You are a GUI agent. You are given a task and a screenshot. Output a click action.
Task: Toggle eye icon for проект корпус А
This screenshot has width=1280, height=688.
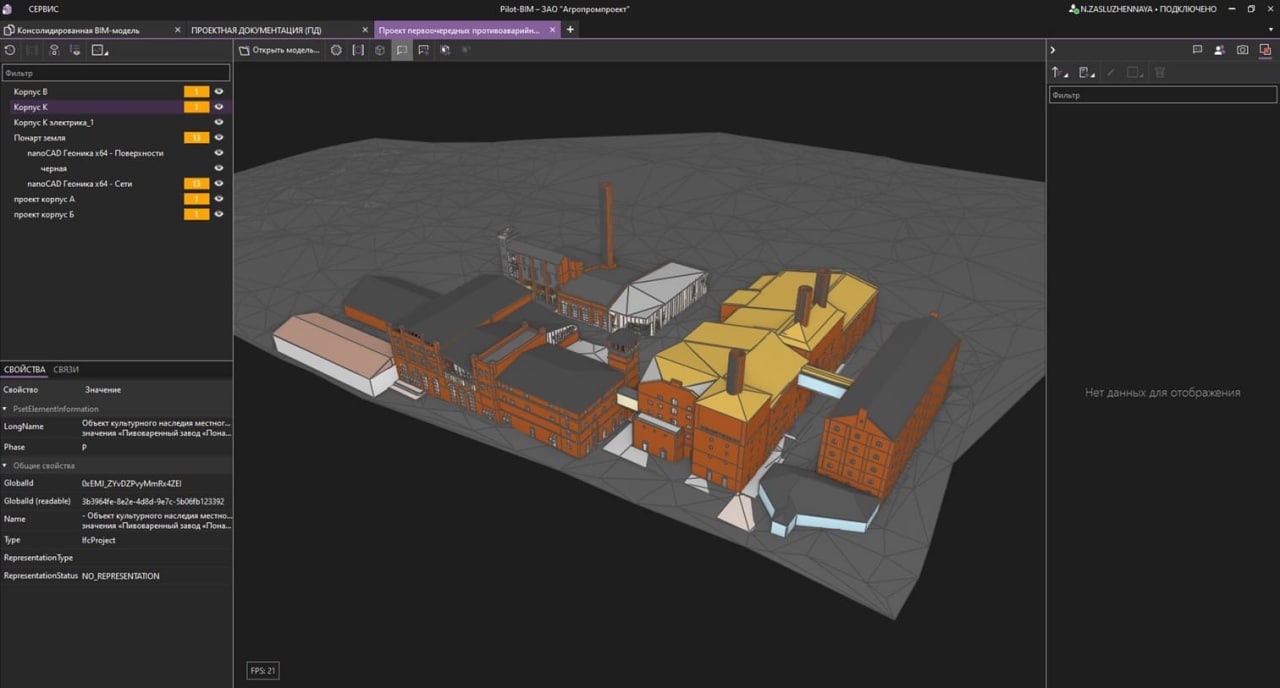click(218, 199)
